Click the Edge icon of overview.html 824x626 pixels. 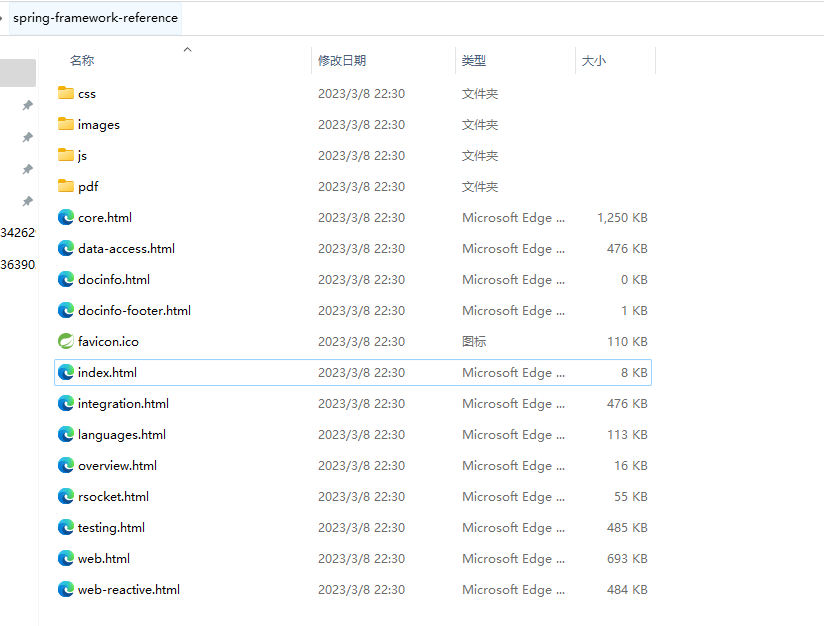coord(66,465)
